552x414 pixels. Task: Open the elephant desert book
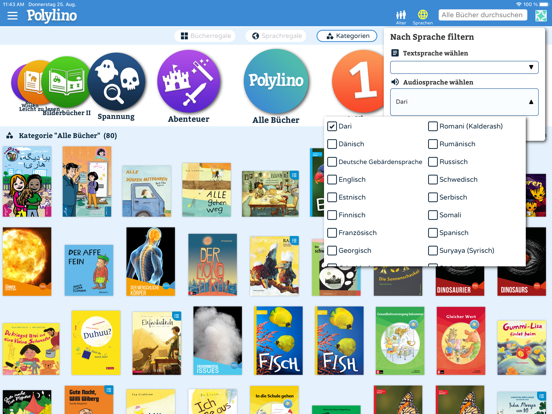157,343
